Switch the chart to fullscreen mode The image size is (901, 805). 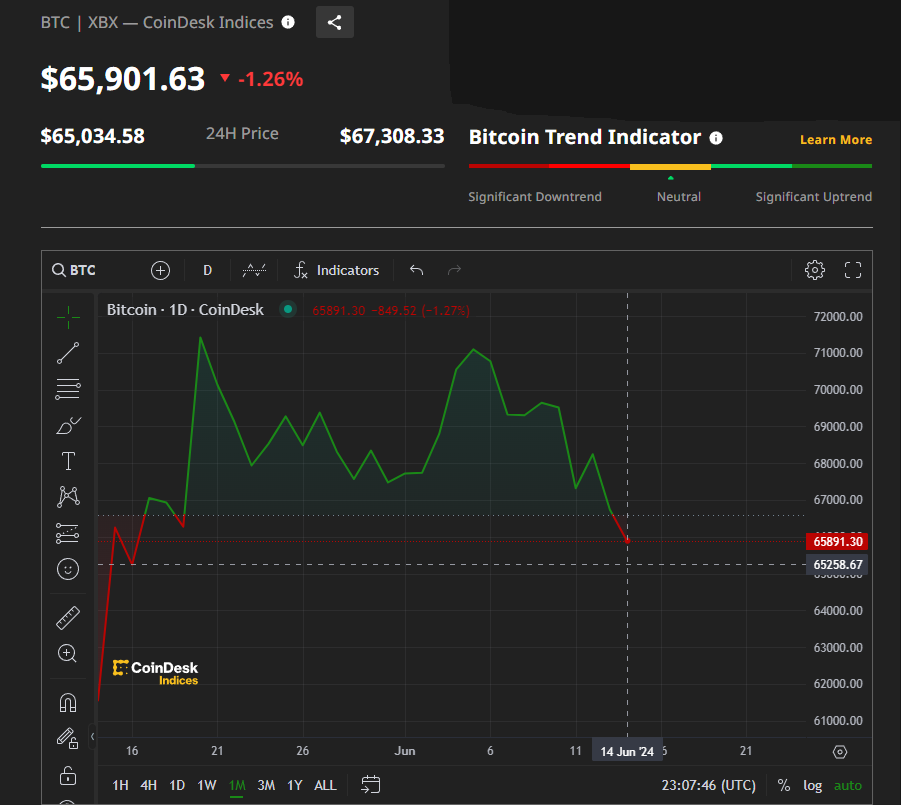pyautogui.click(x=853, y=270)
